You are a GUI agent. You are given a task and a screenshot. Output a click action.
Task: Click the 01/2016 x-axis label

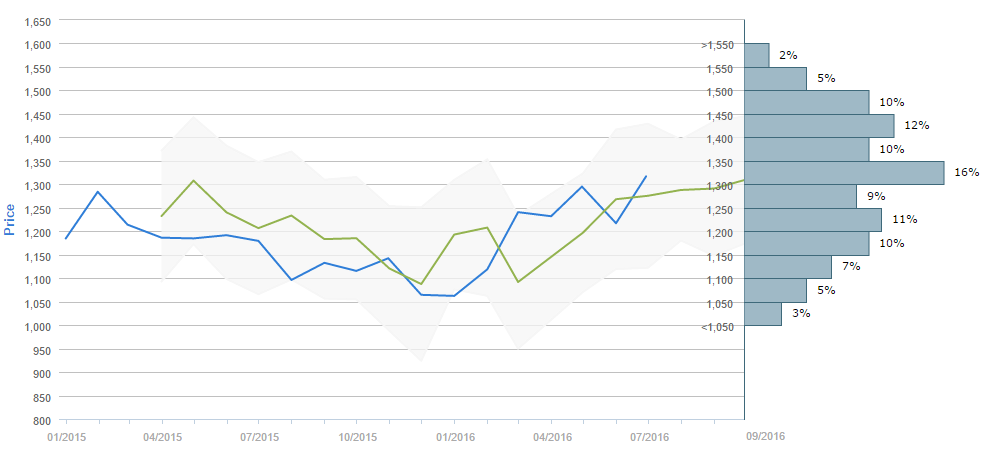pos(454,437)
